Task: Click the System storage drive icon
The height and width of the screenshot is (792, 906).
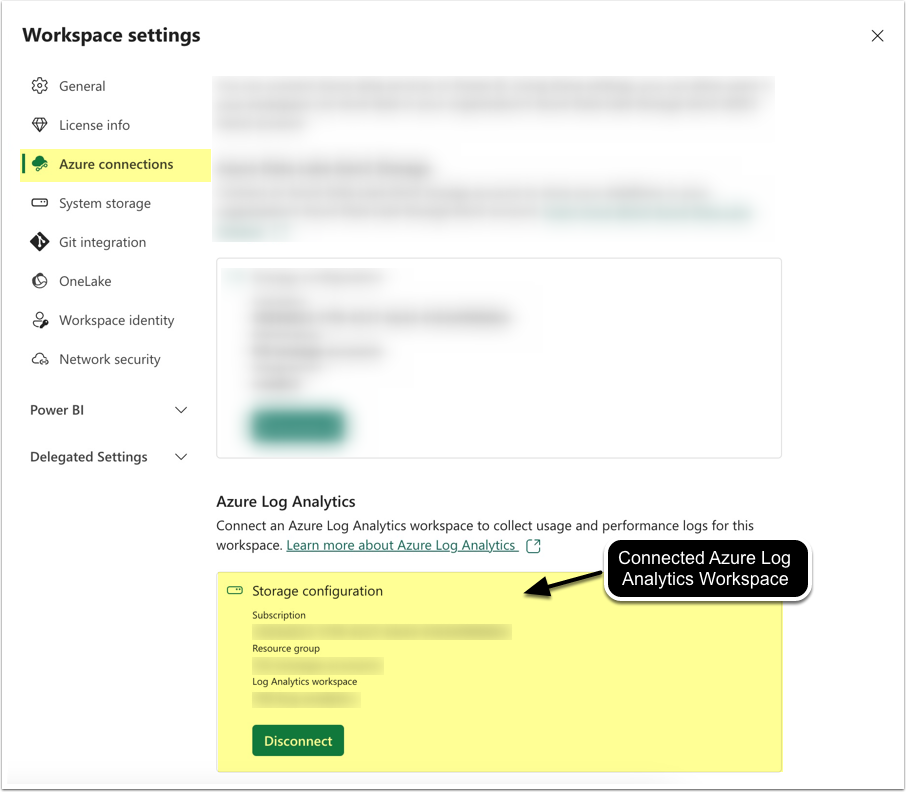Action: click(39, 203)
